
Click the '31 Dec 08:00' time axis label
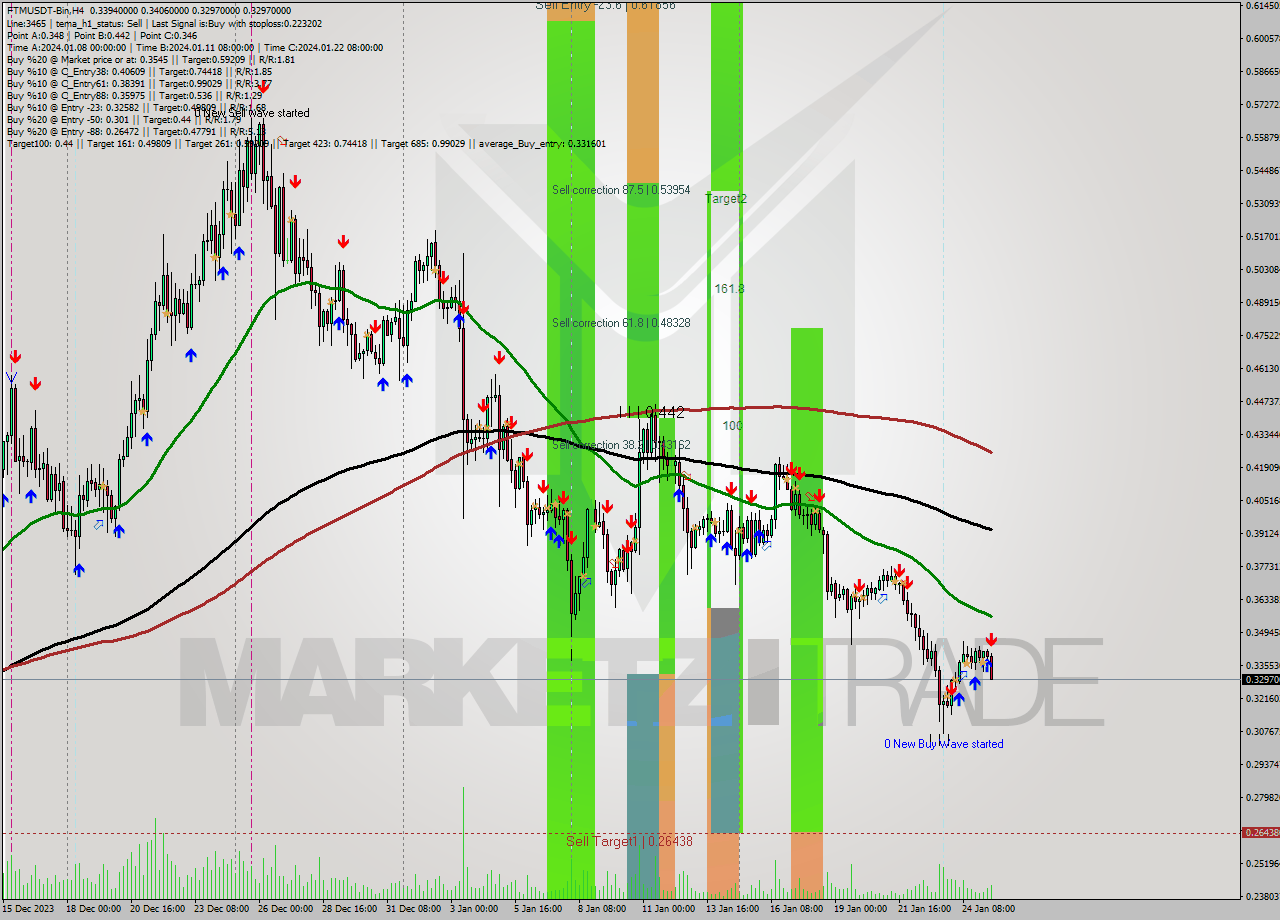click(413, 909)
